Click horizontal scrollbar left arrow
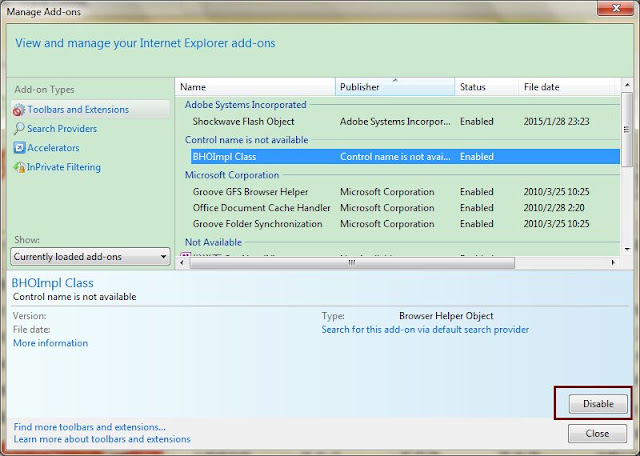Viewport: 640px width, 456px height. pos(182,263)
